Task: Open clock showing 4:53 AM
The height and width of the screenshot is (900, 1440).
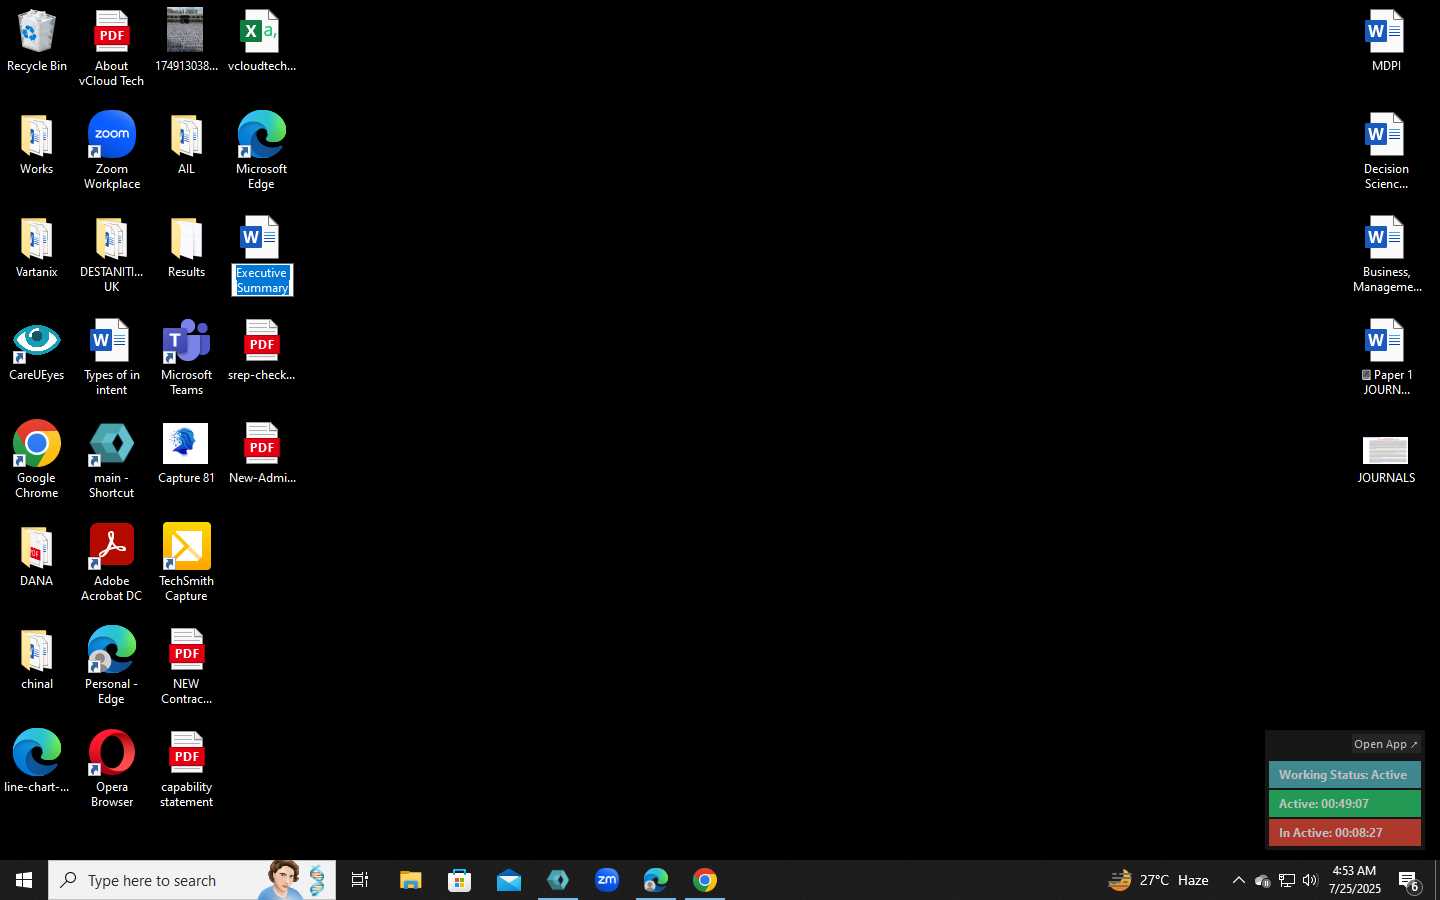Action: point(1354,880)
